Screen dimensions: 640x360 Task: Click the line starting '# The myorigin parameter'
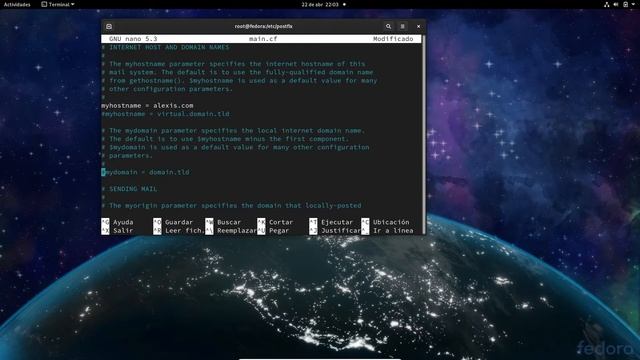point(231,206)
